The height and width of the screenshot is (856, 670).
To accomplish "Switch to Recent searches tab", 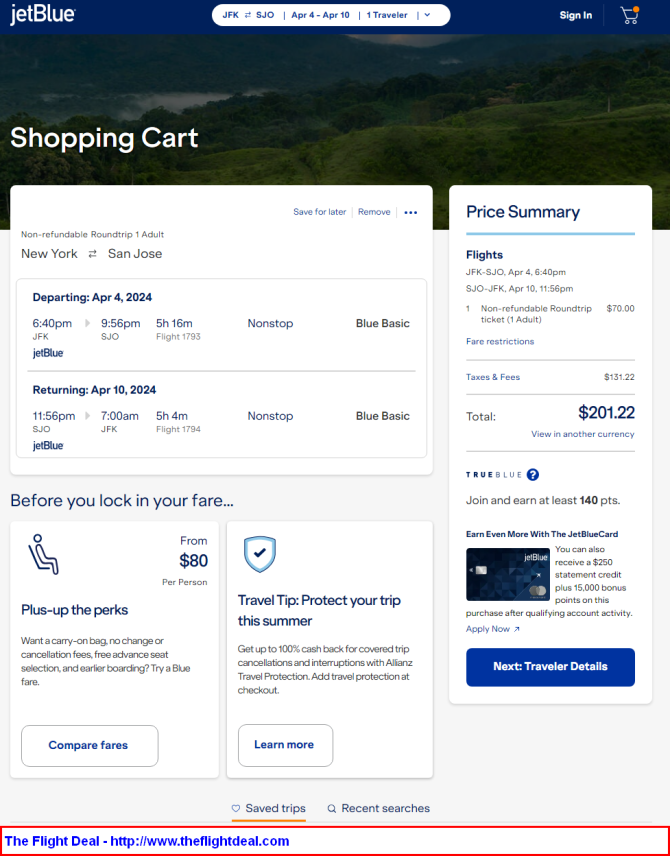I will pyautogui.click(x=378, y=809).
